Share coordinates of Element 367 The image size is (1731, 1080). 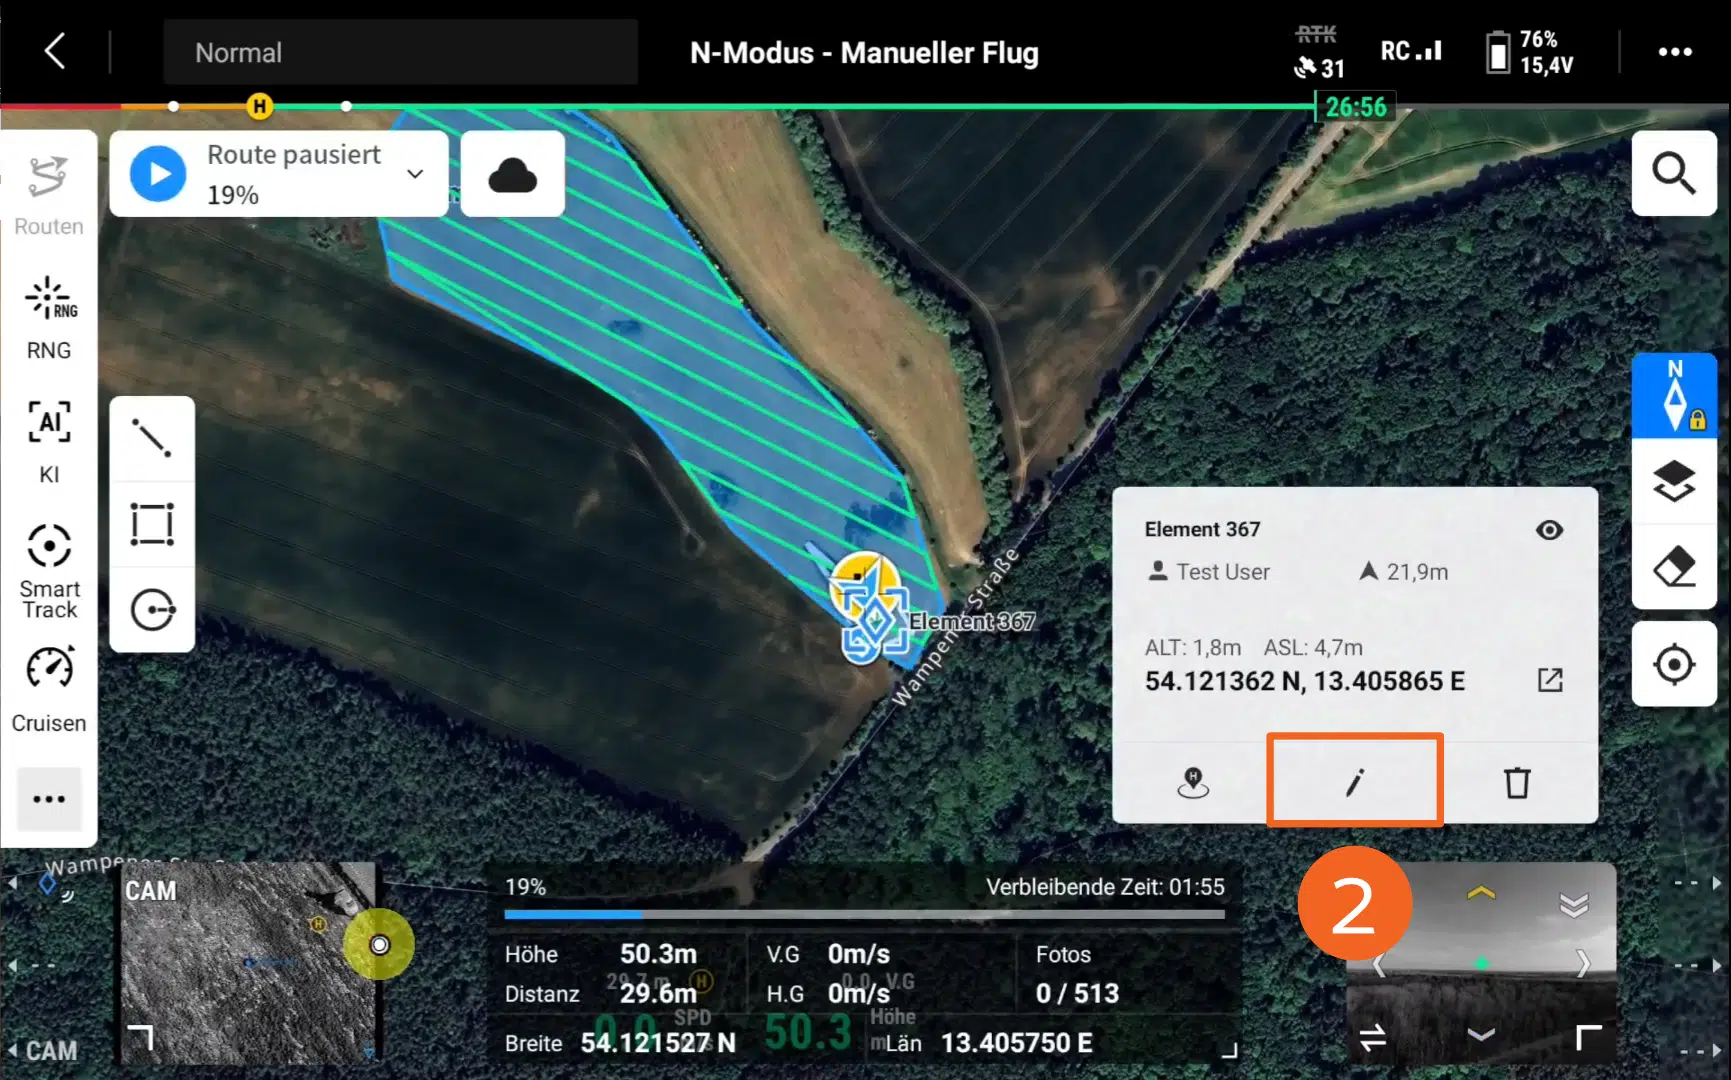1549,680
